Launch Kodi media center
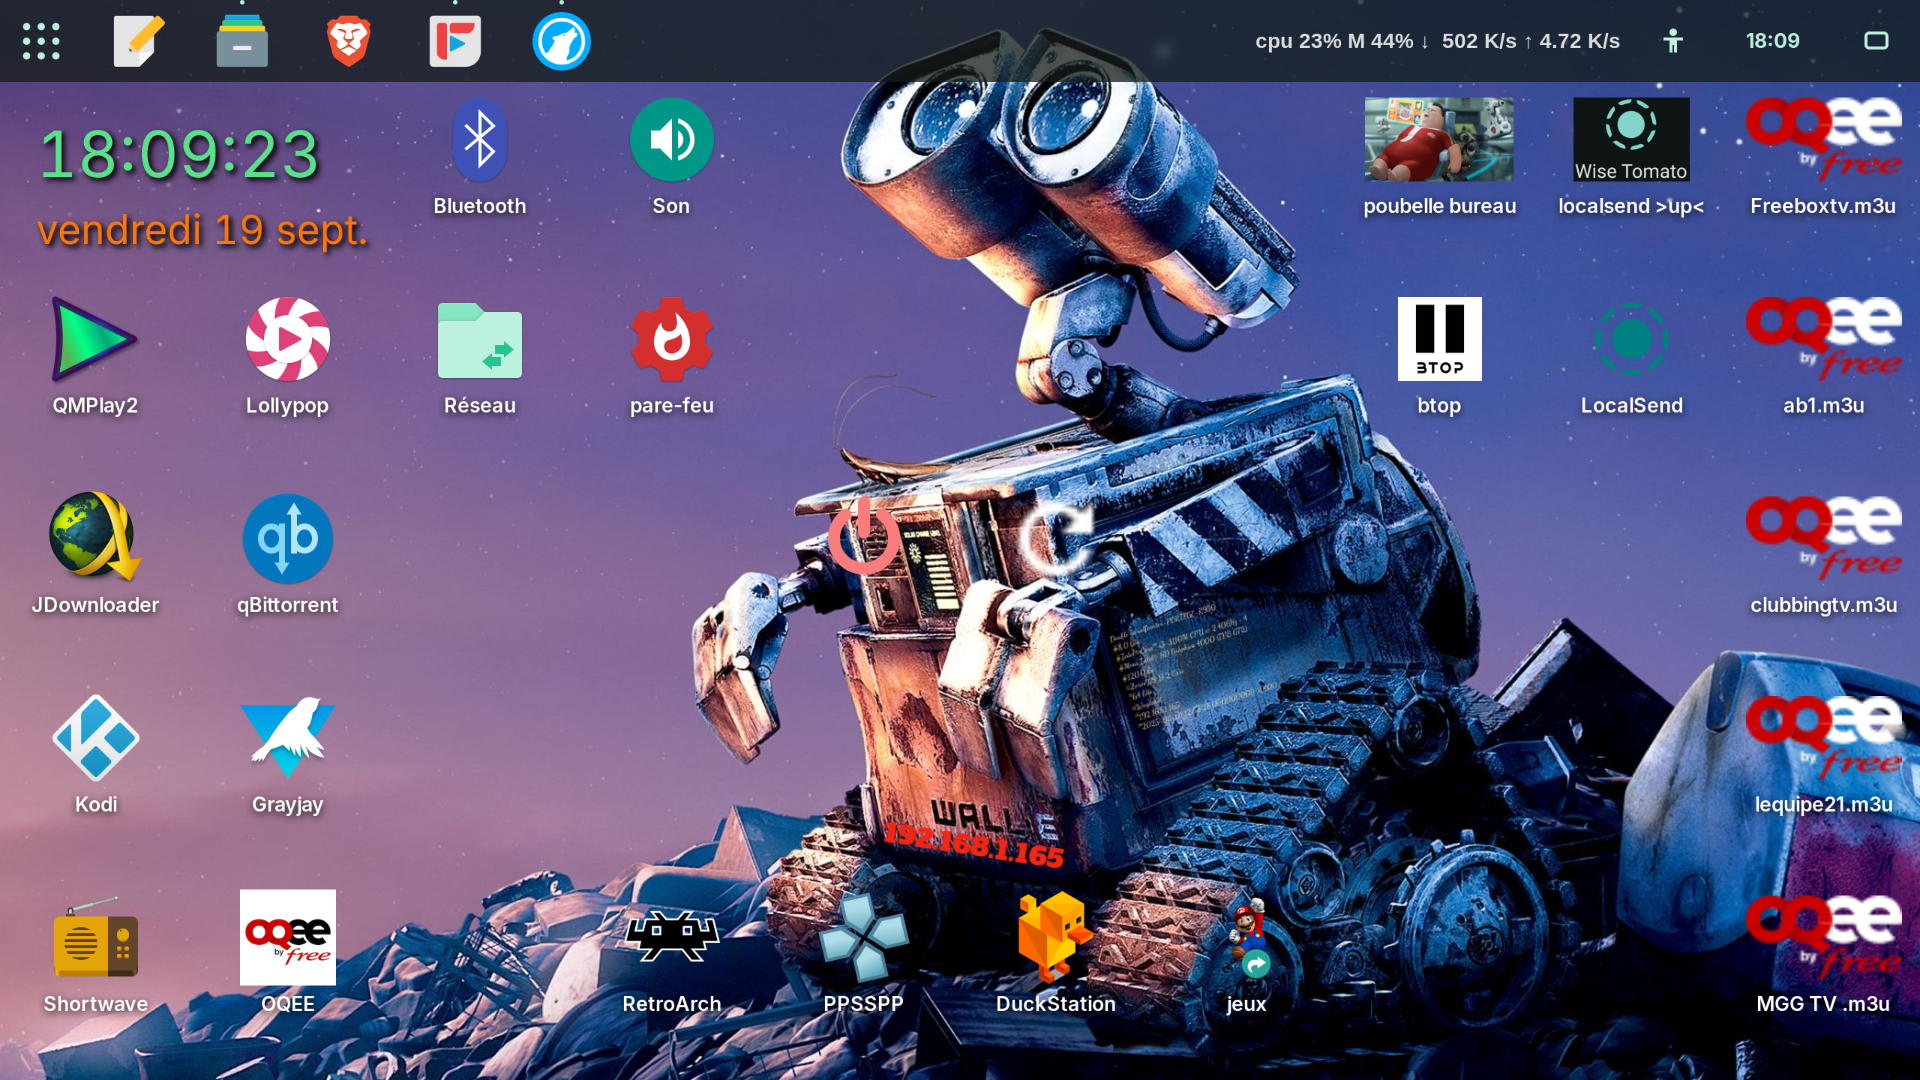Image resolution: width=1920 pixels, height=1080 pixels. click(x=95, y=739)
